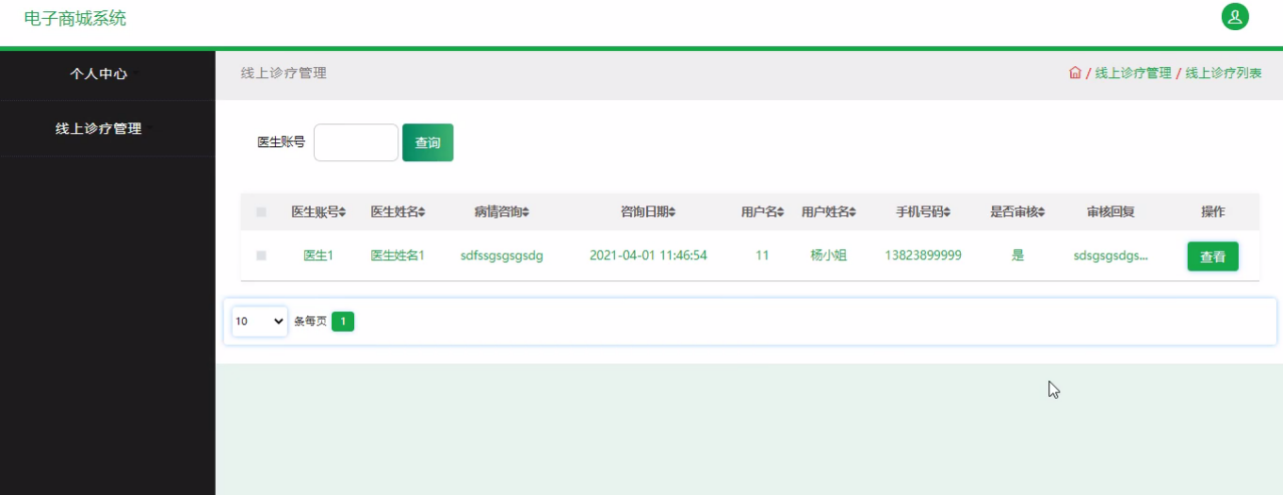Click the 操作 column header
Viewport: 1284px width, 495px height.
pos(1213,212)
